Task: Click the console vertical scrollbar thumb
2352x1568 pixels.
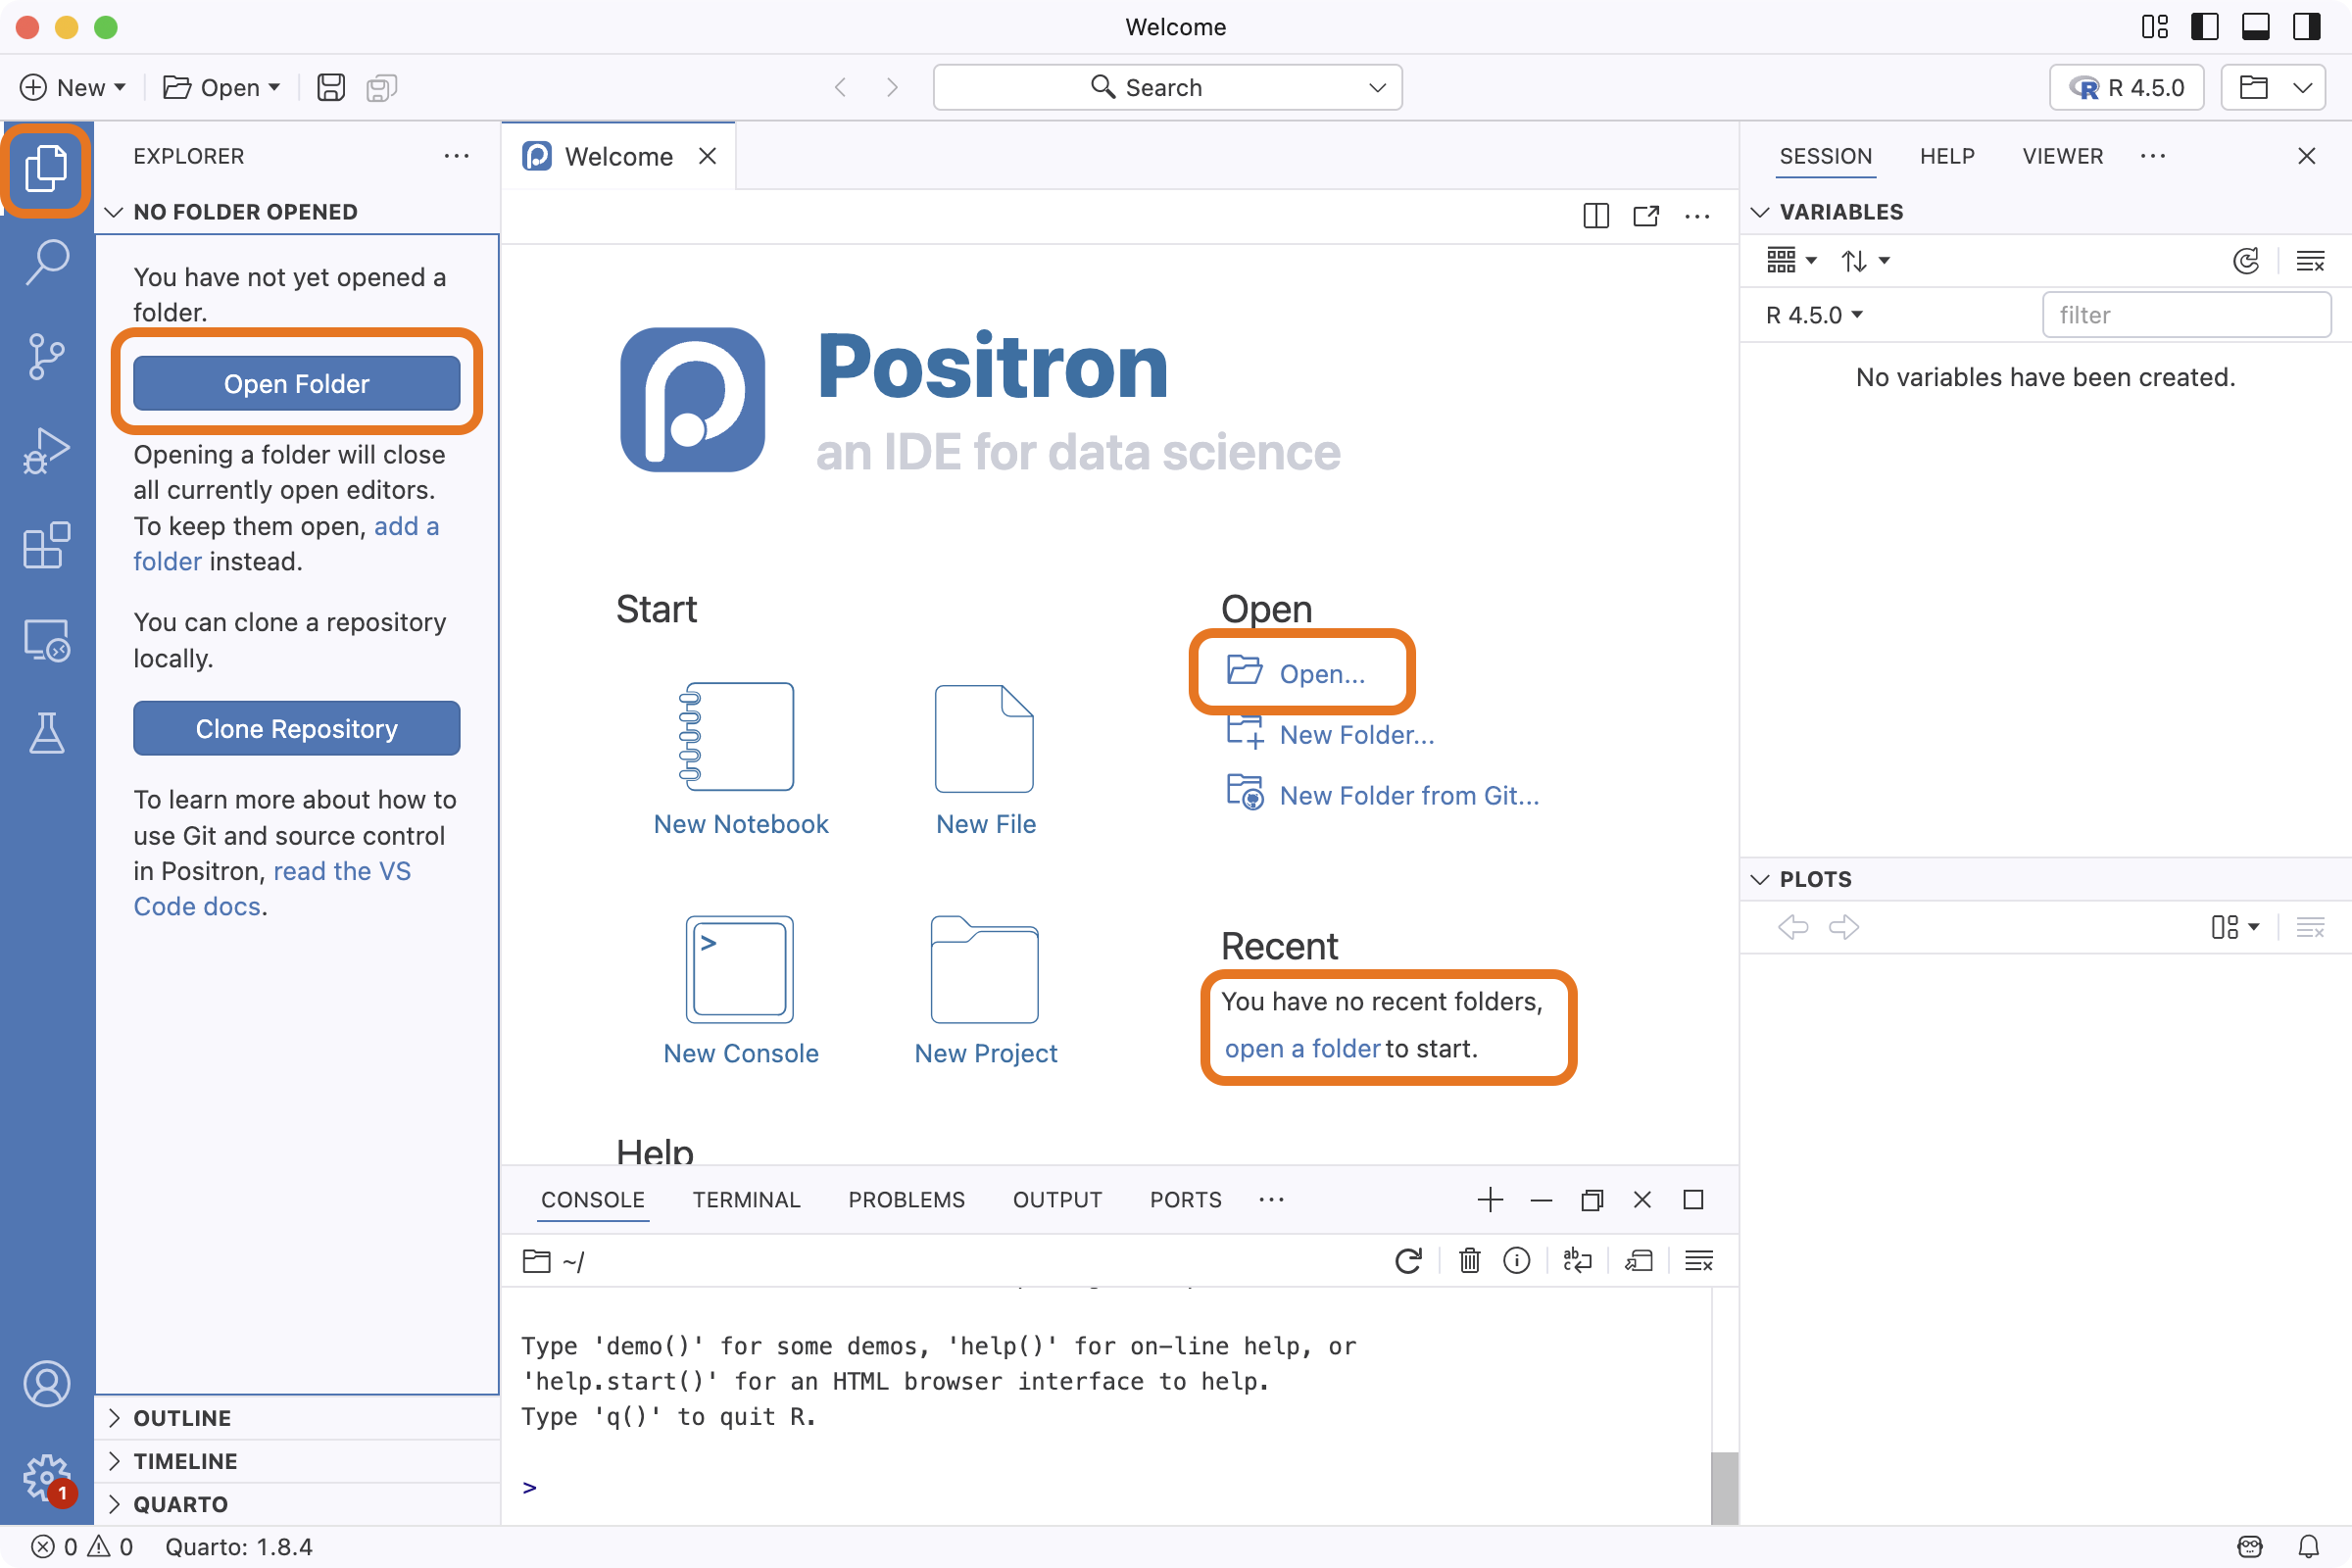Action: point(1723,1487)
